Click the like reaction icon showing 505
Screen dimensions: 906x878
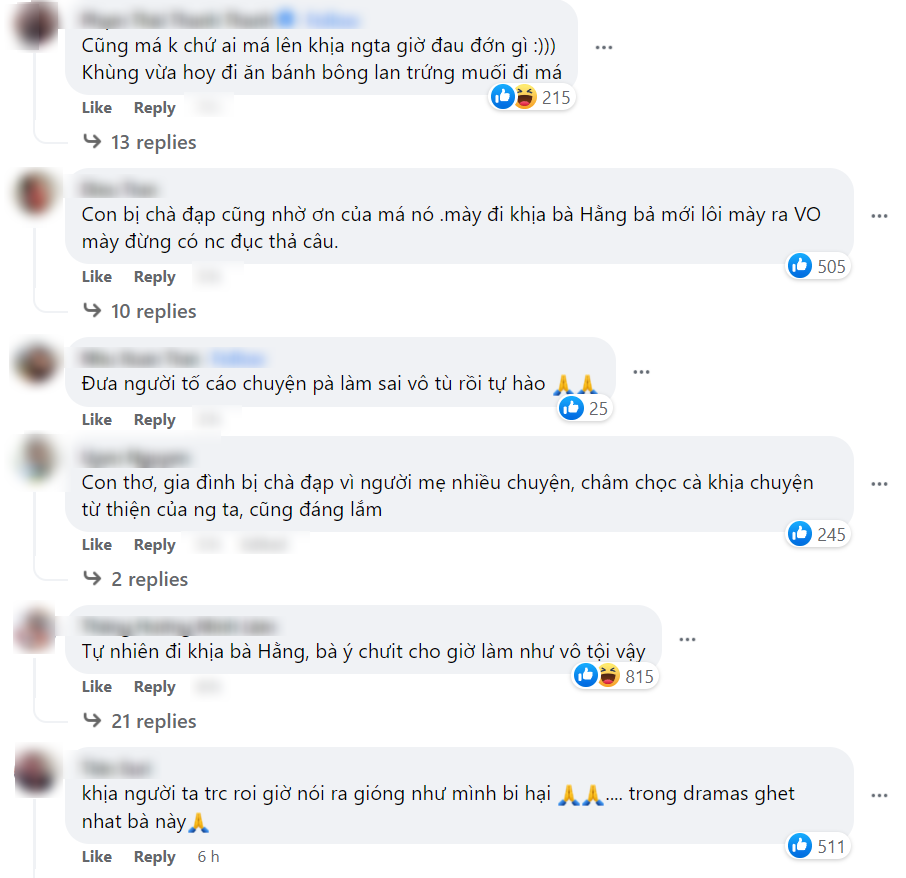pyautogui.click(x=800, y=266)
